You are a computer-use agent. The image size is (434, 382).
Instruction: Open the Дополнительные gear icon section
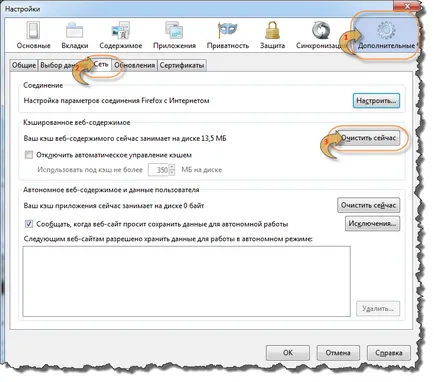click(386, 35)
